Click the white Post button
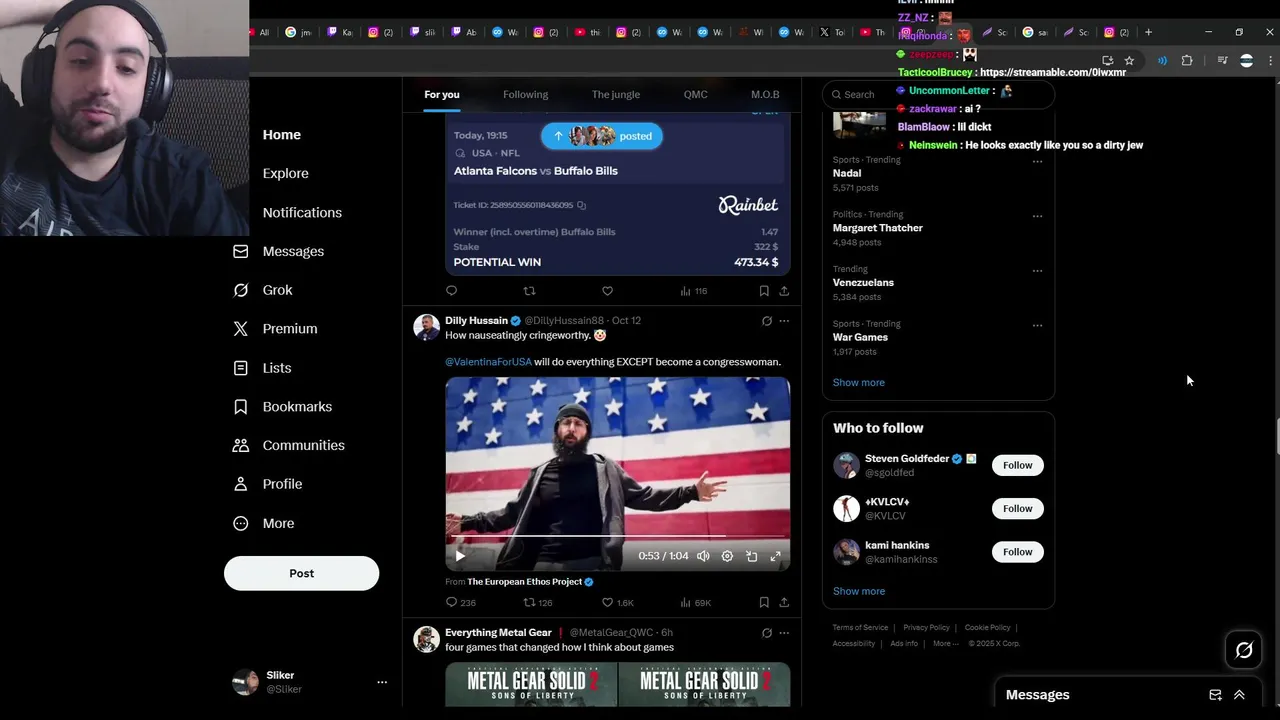 tap(301, 573)
